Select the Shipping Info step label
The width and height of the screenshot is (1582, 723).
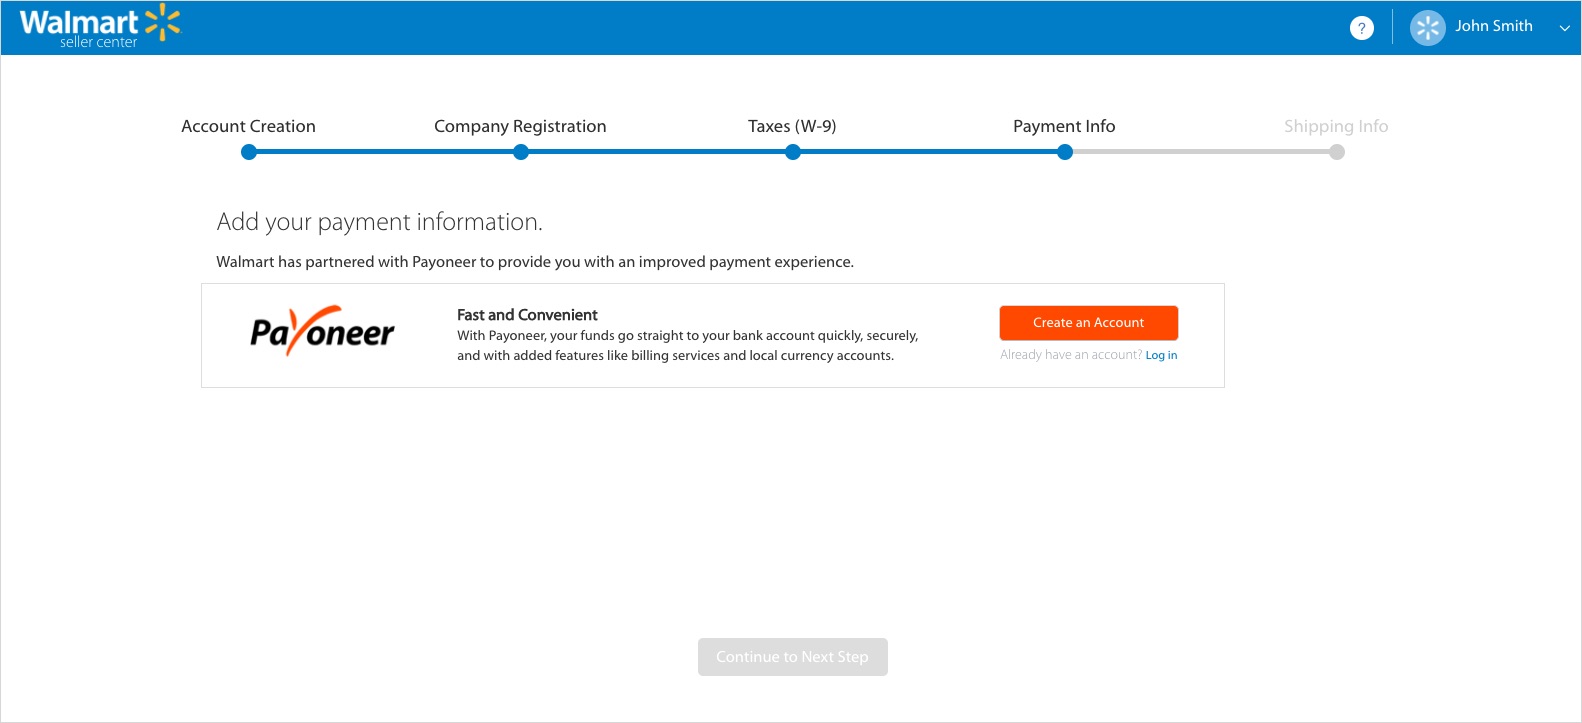(x=1336, y=126)
